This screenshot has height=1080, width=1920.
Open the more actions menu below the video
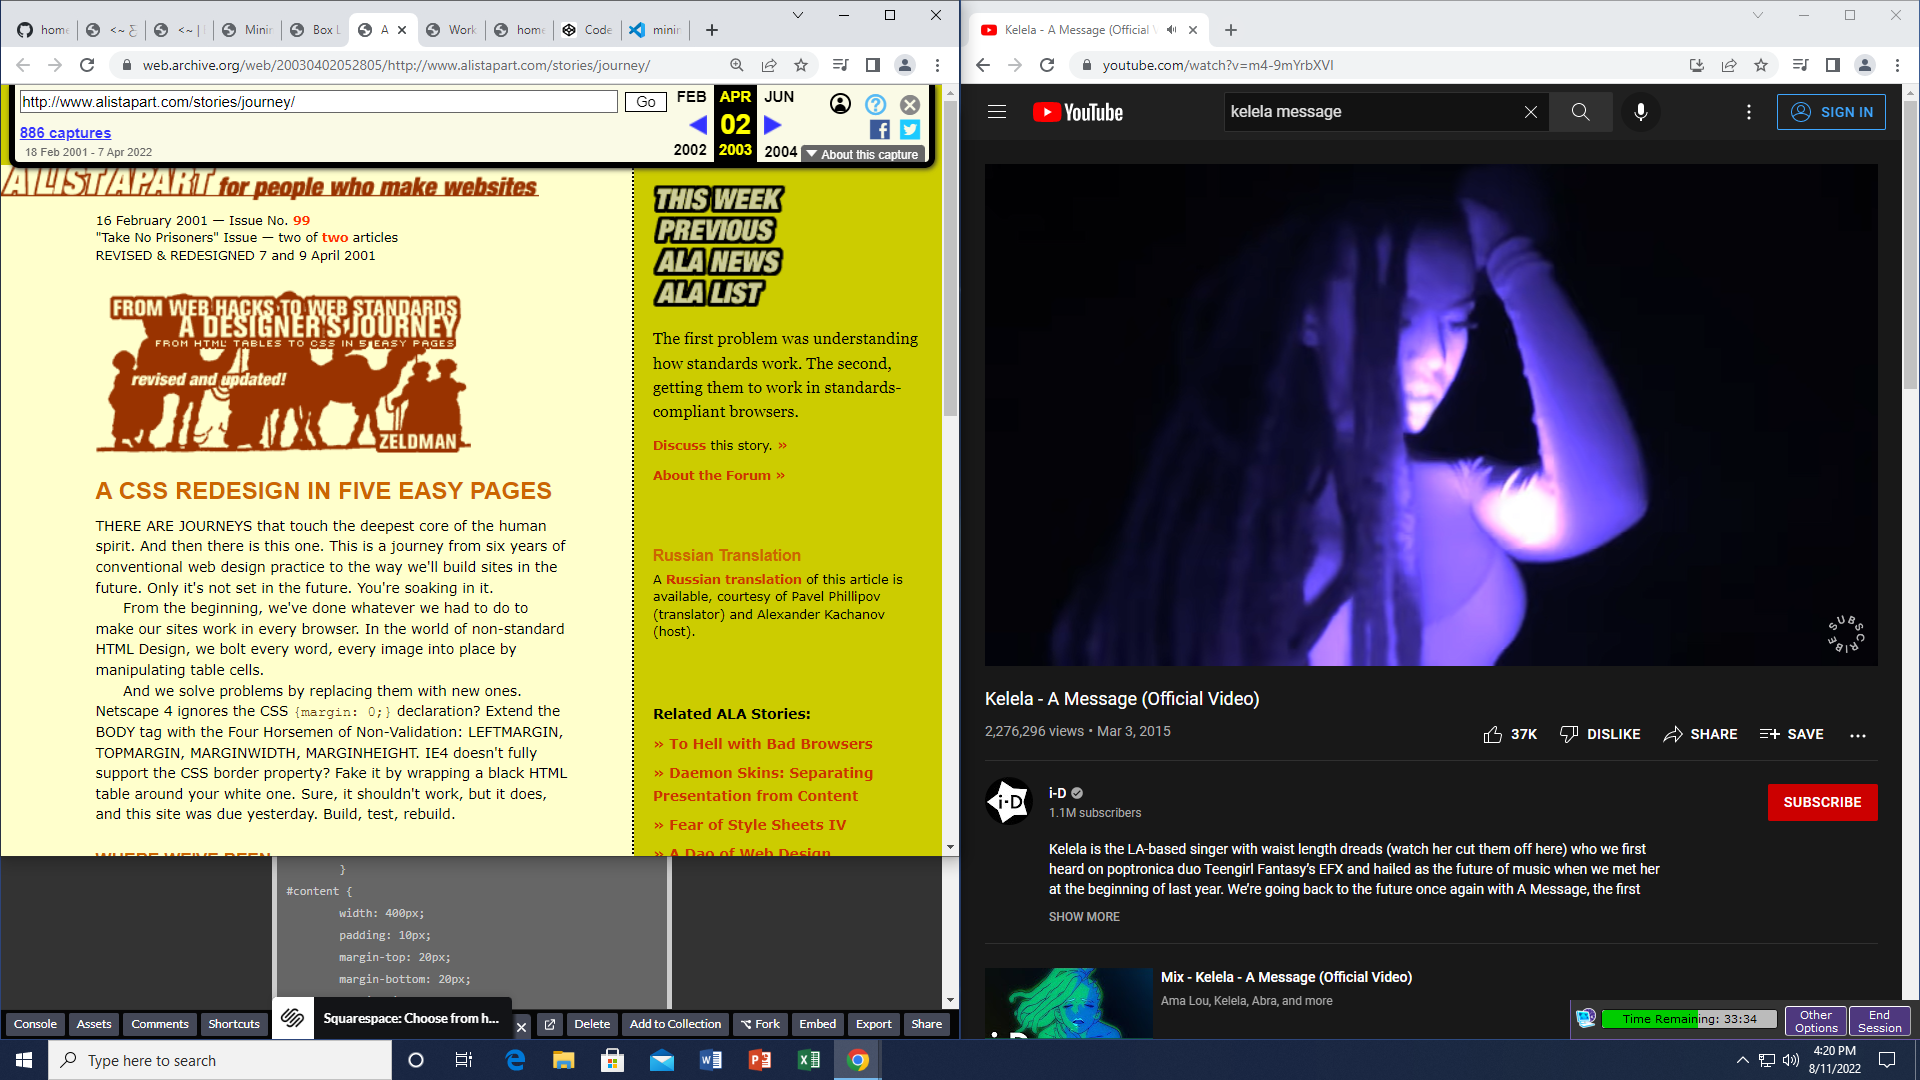pyautogui.click(x=1858, y=735)
